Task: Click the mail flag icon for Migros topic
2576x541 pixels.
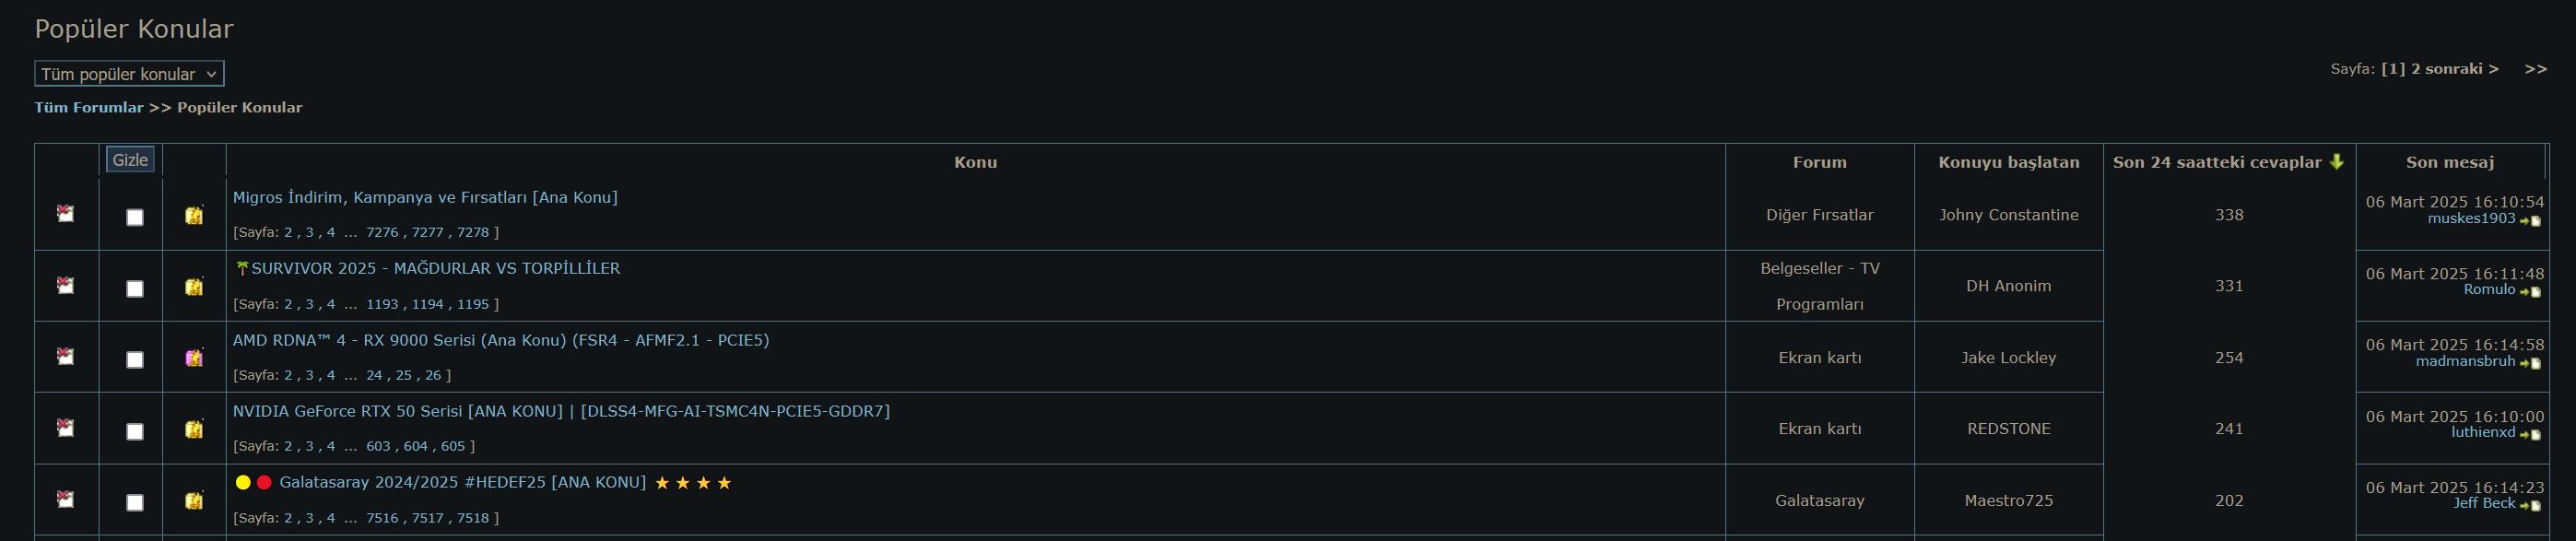Action: tap(66, 214)
